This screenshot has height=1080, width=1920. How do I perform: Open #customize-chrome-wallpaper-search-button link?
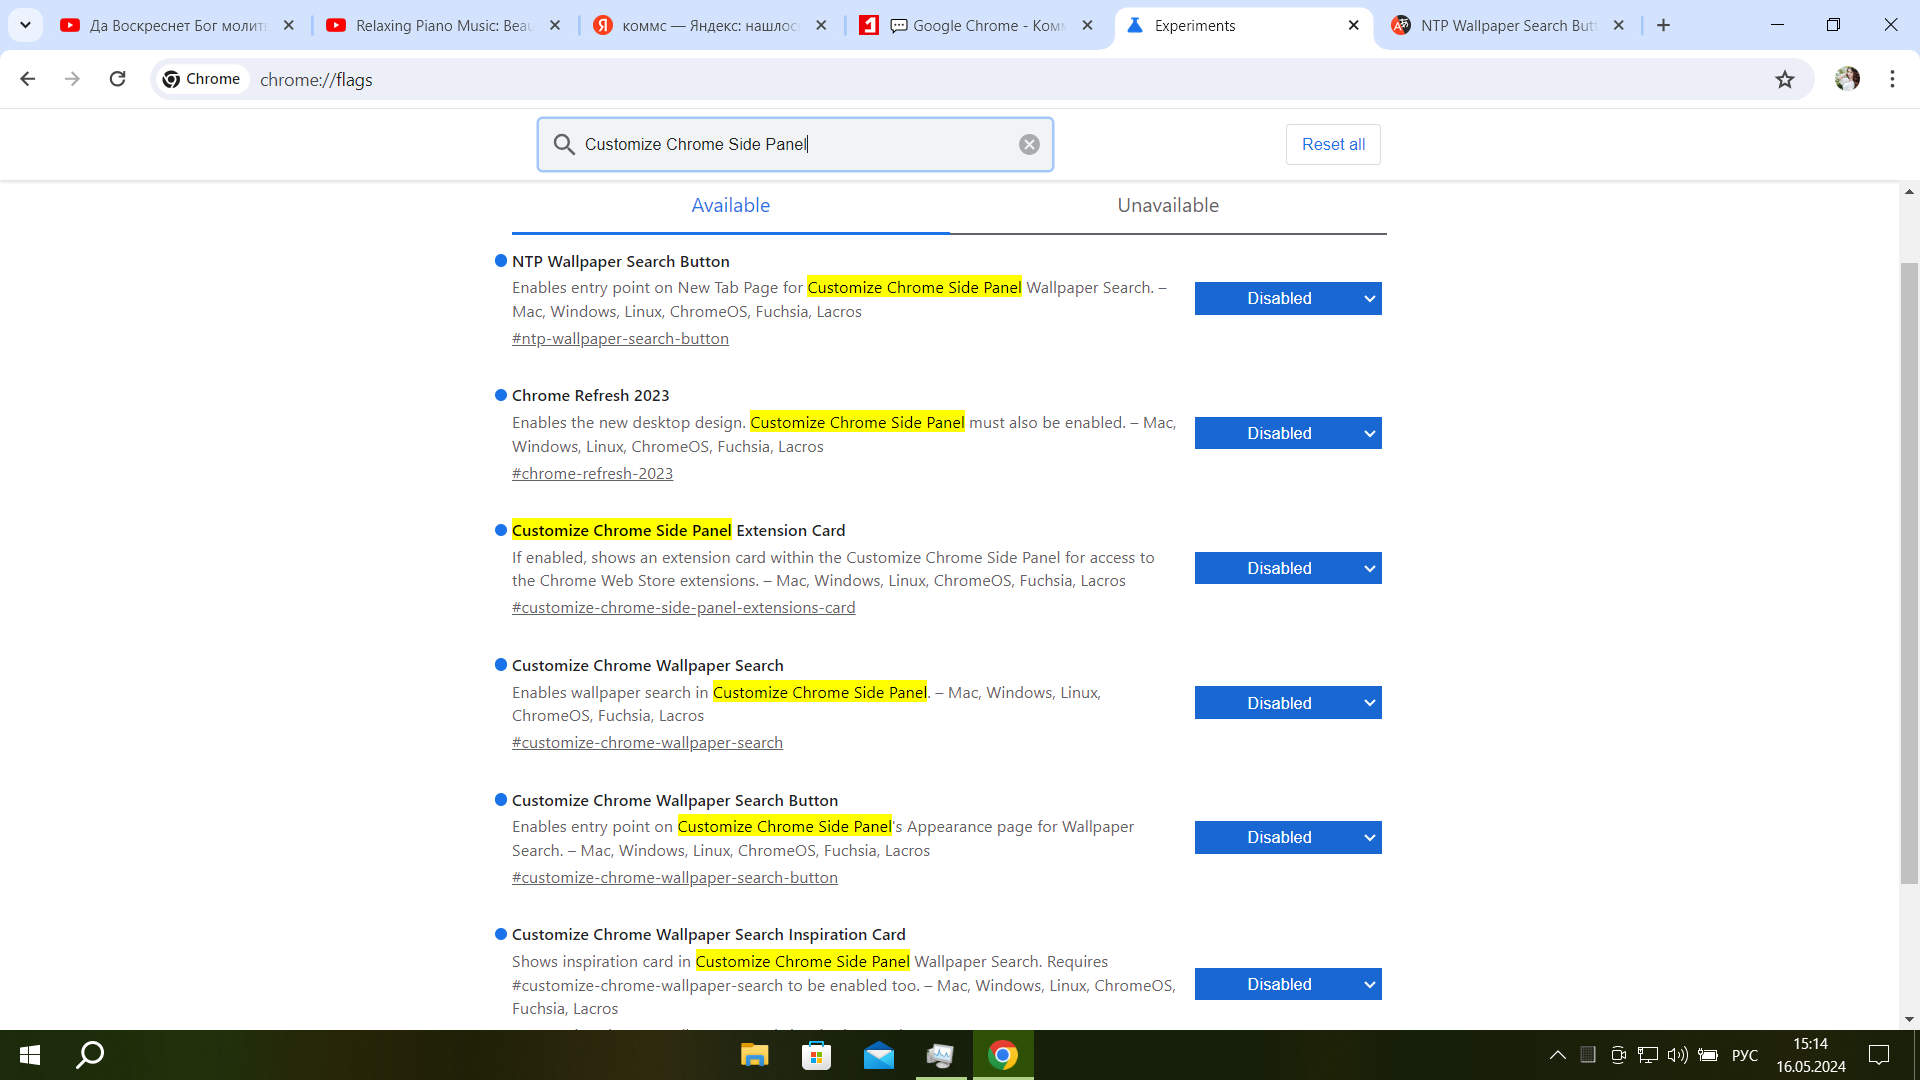coord(675,878)
